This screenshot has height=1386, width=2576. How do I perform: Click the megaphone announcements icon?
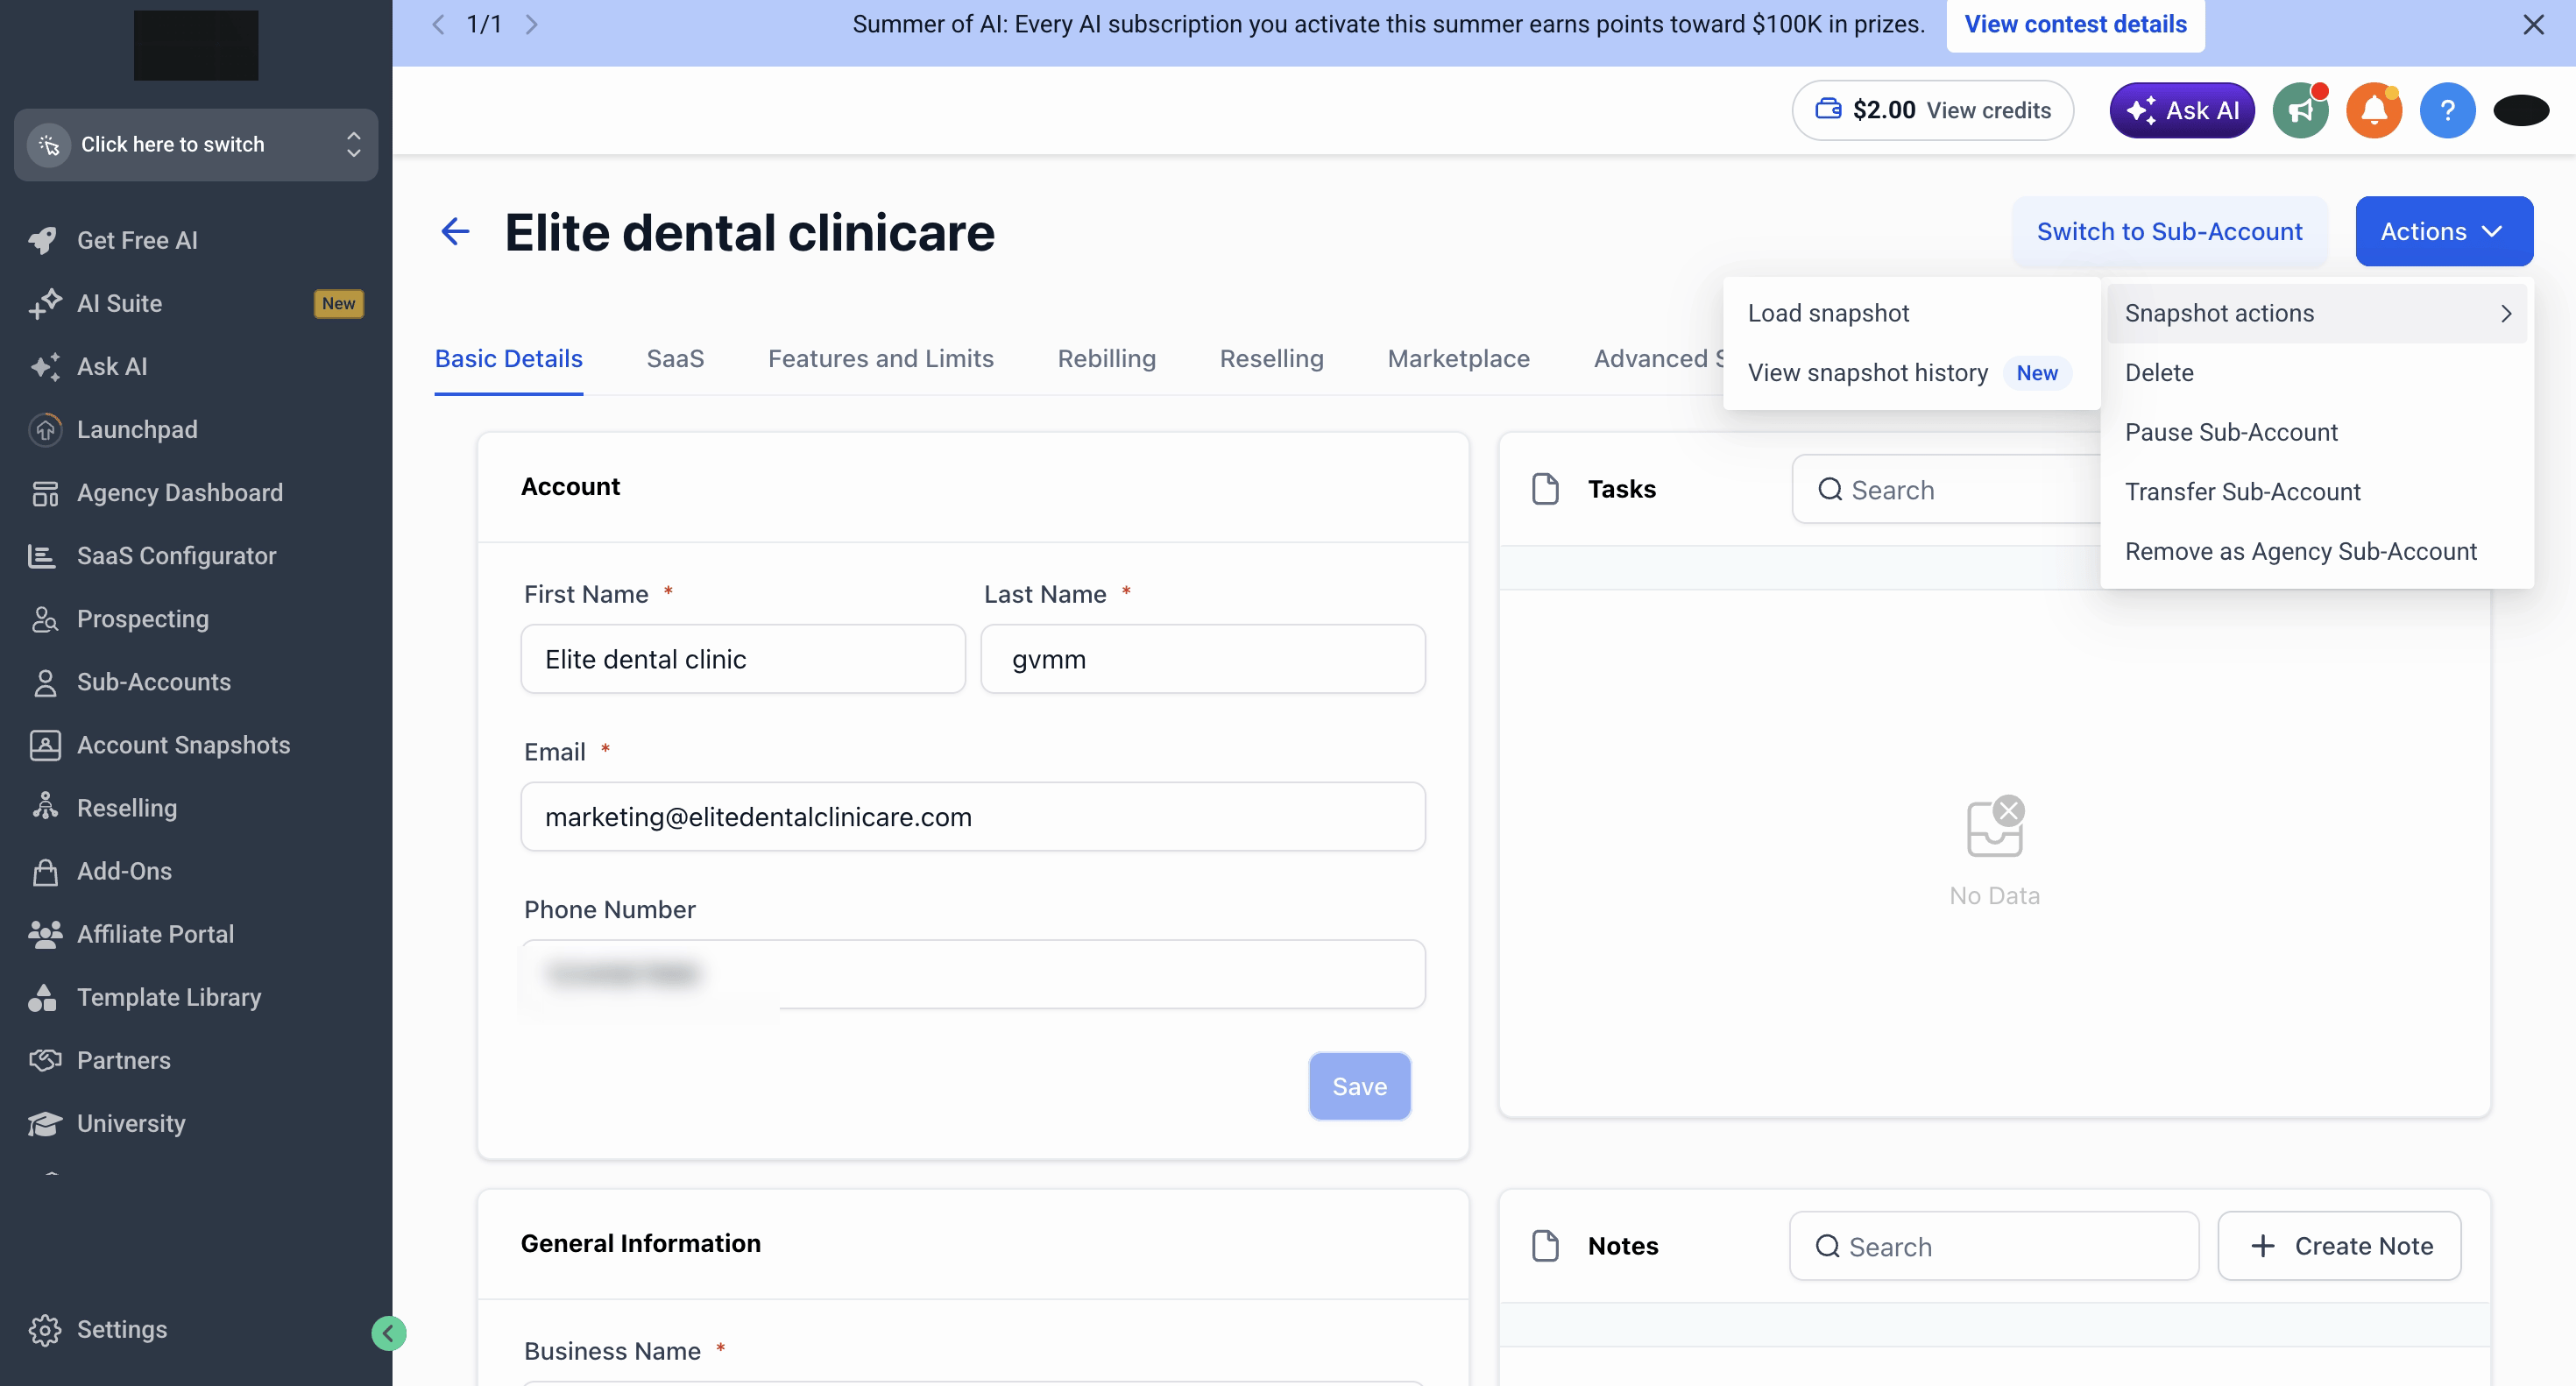point(2300,110)
